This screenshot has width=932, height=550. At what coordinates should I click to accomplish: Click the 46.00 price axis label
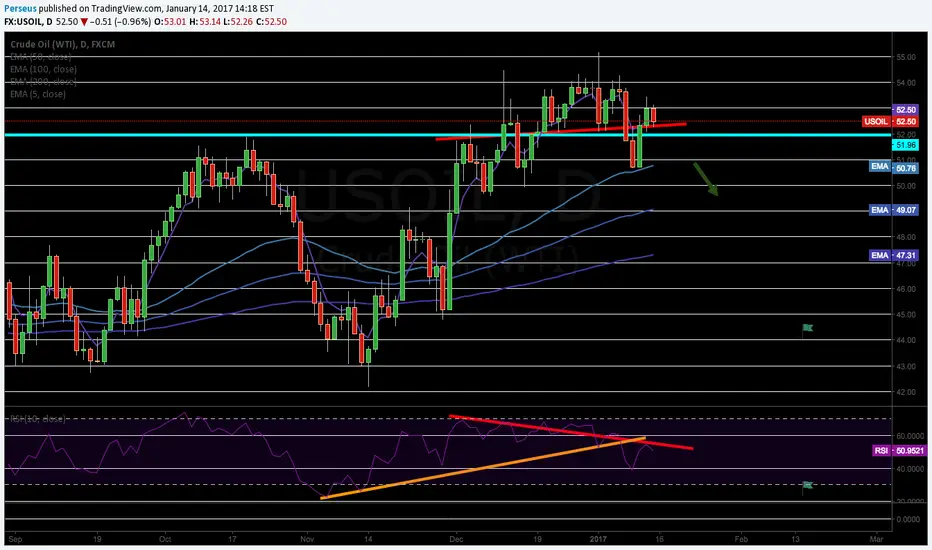[x=906, y=288]
